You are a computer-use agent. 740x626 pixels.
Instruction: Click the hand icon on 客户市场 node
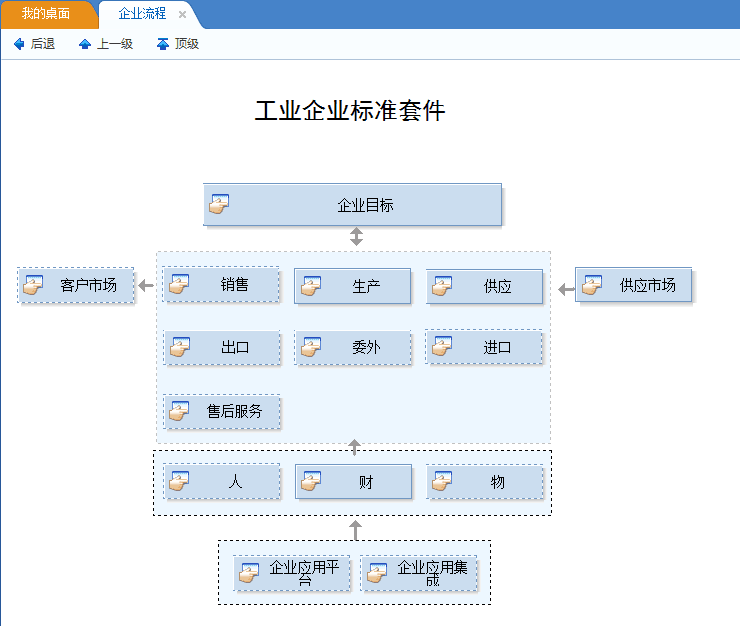34,285
